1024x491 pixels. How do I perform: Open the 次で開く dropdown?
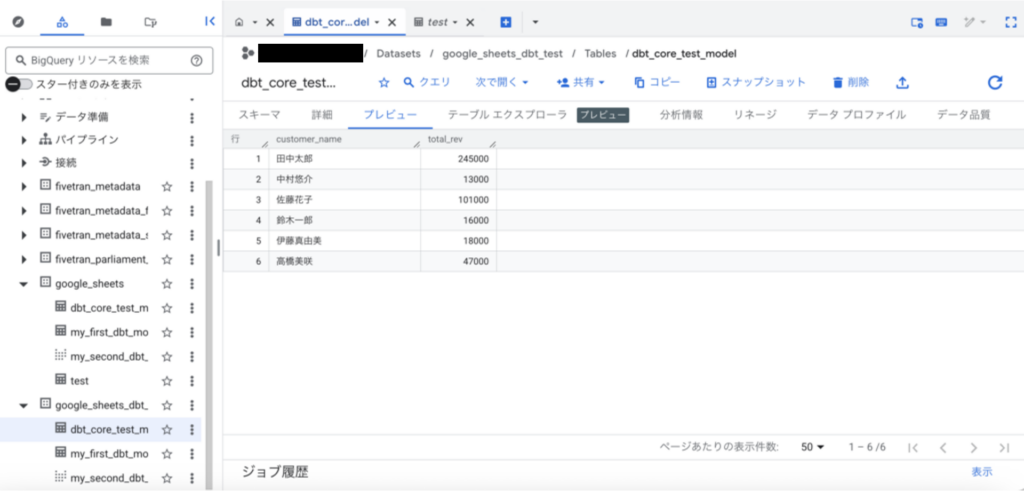tap(502, 83)
